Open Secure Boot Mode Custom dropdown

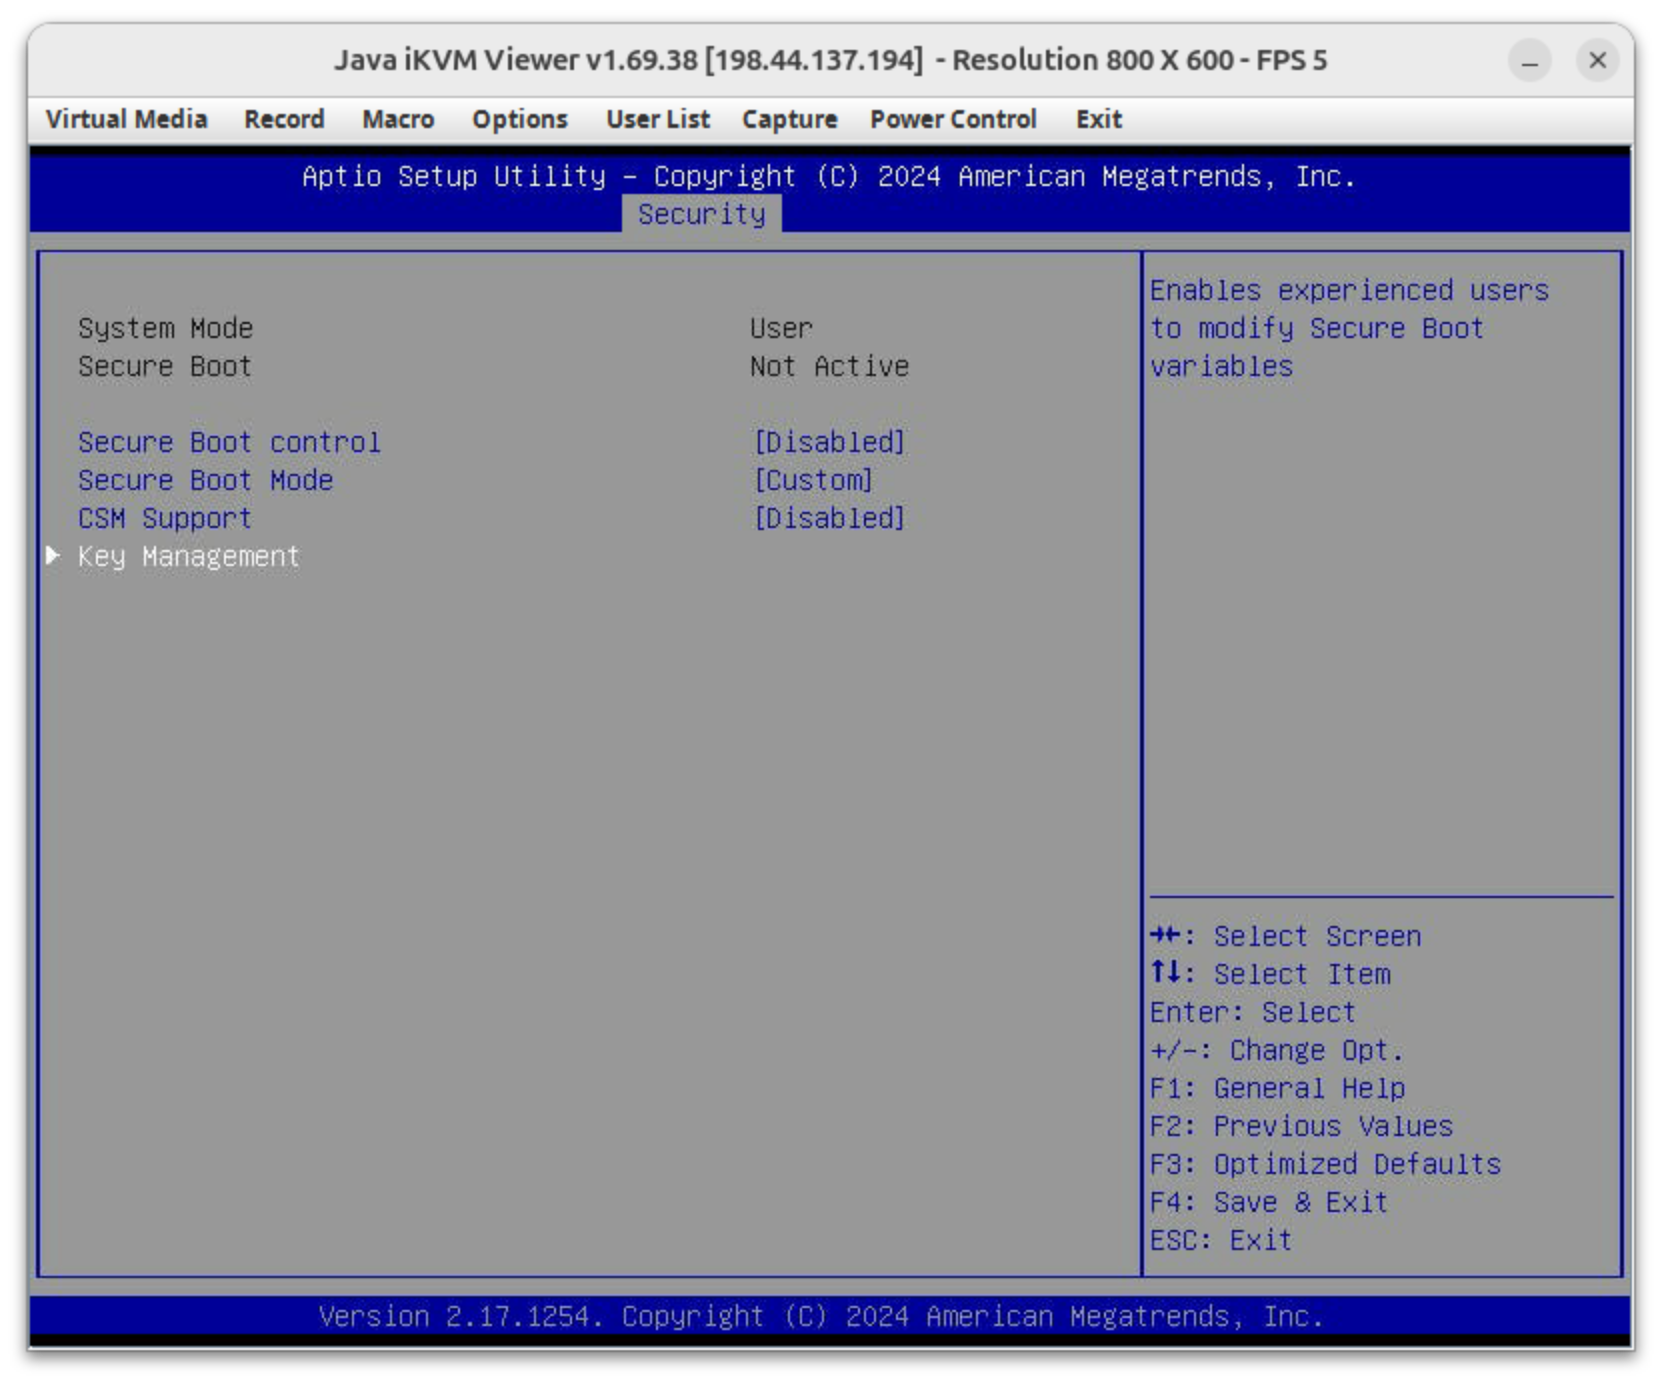pos(813,480)
